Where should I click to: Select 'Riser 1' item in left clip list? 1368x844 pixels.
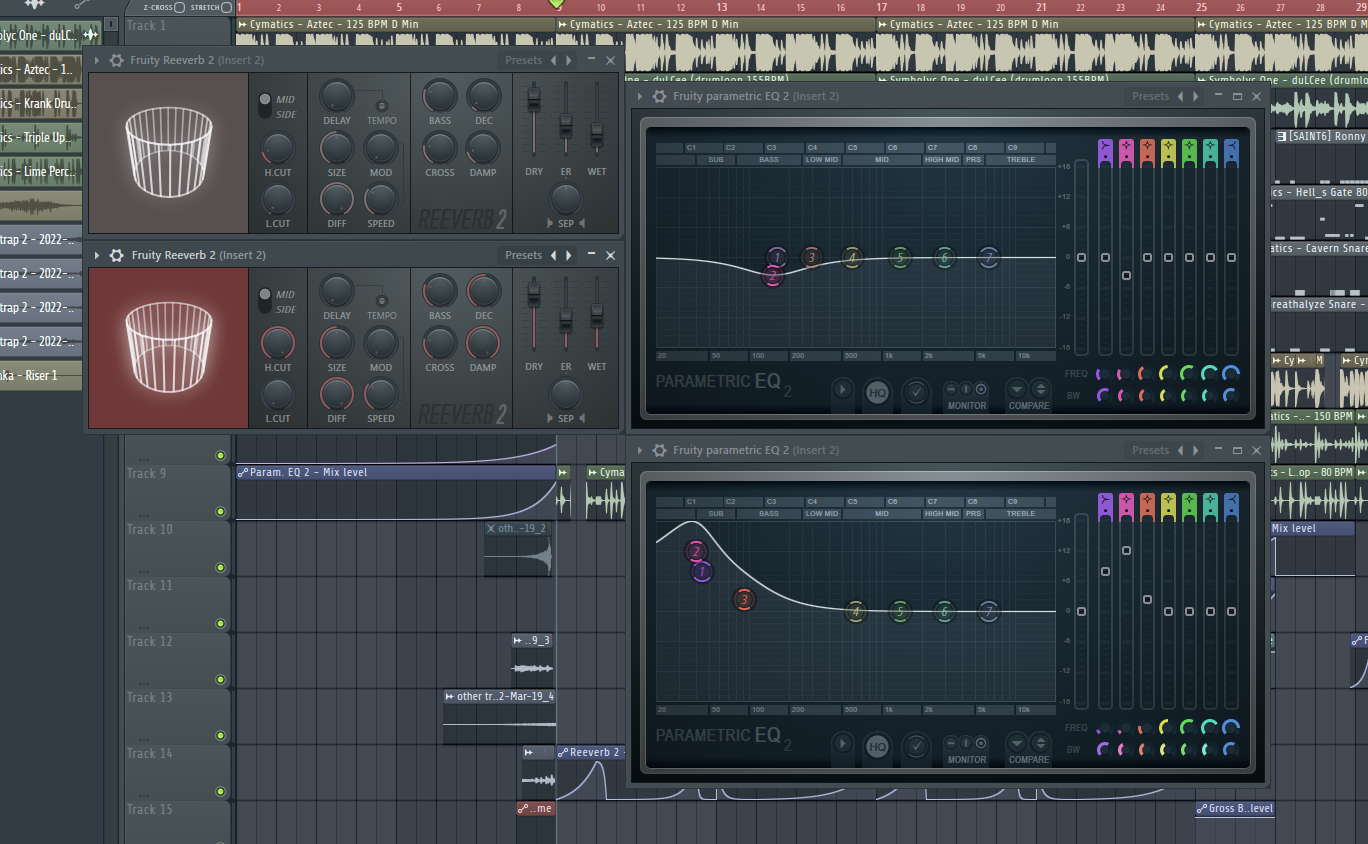click(x=40, y=375)
